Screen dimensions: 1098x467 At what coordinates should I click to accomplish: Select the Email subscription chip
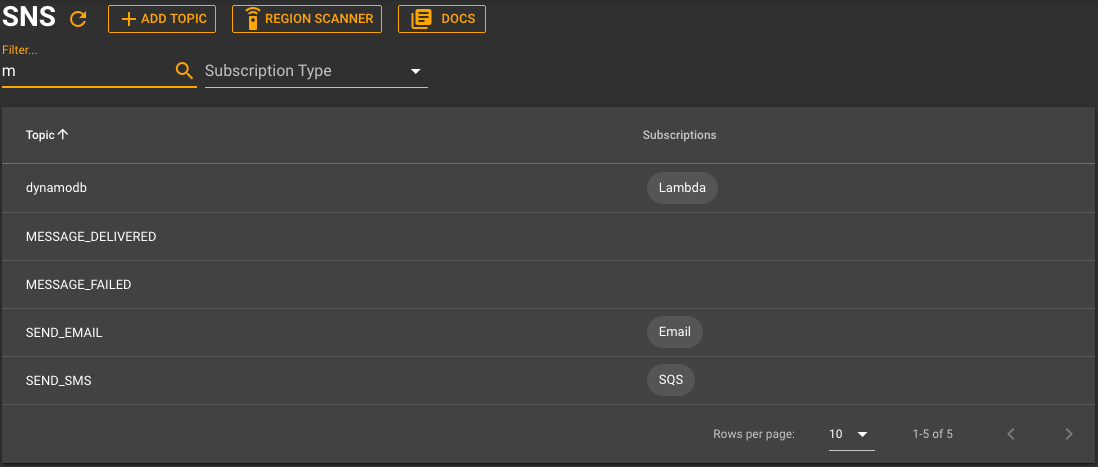click(674, 332)
